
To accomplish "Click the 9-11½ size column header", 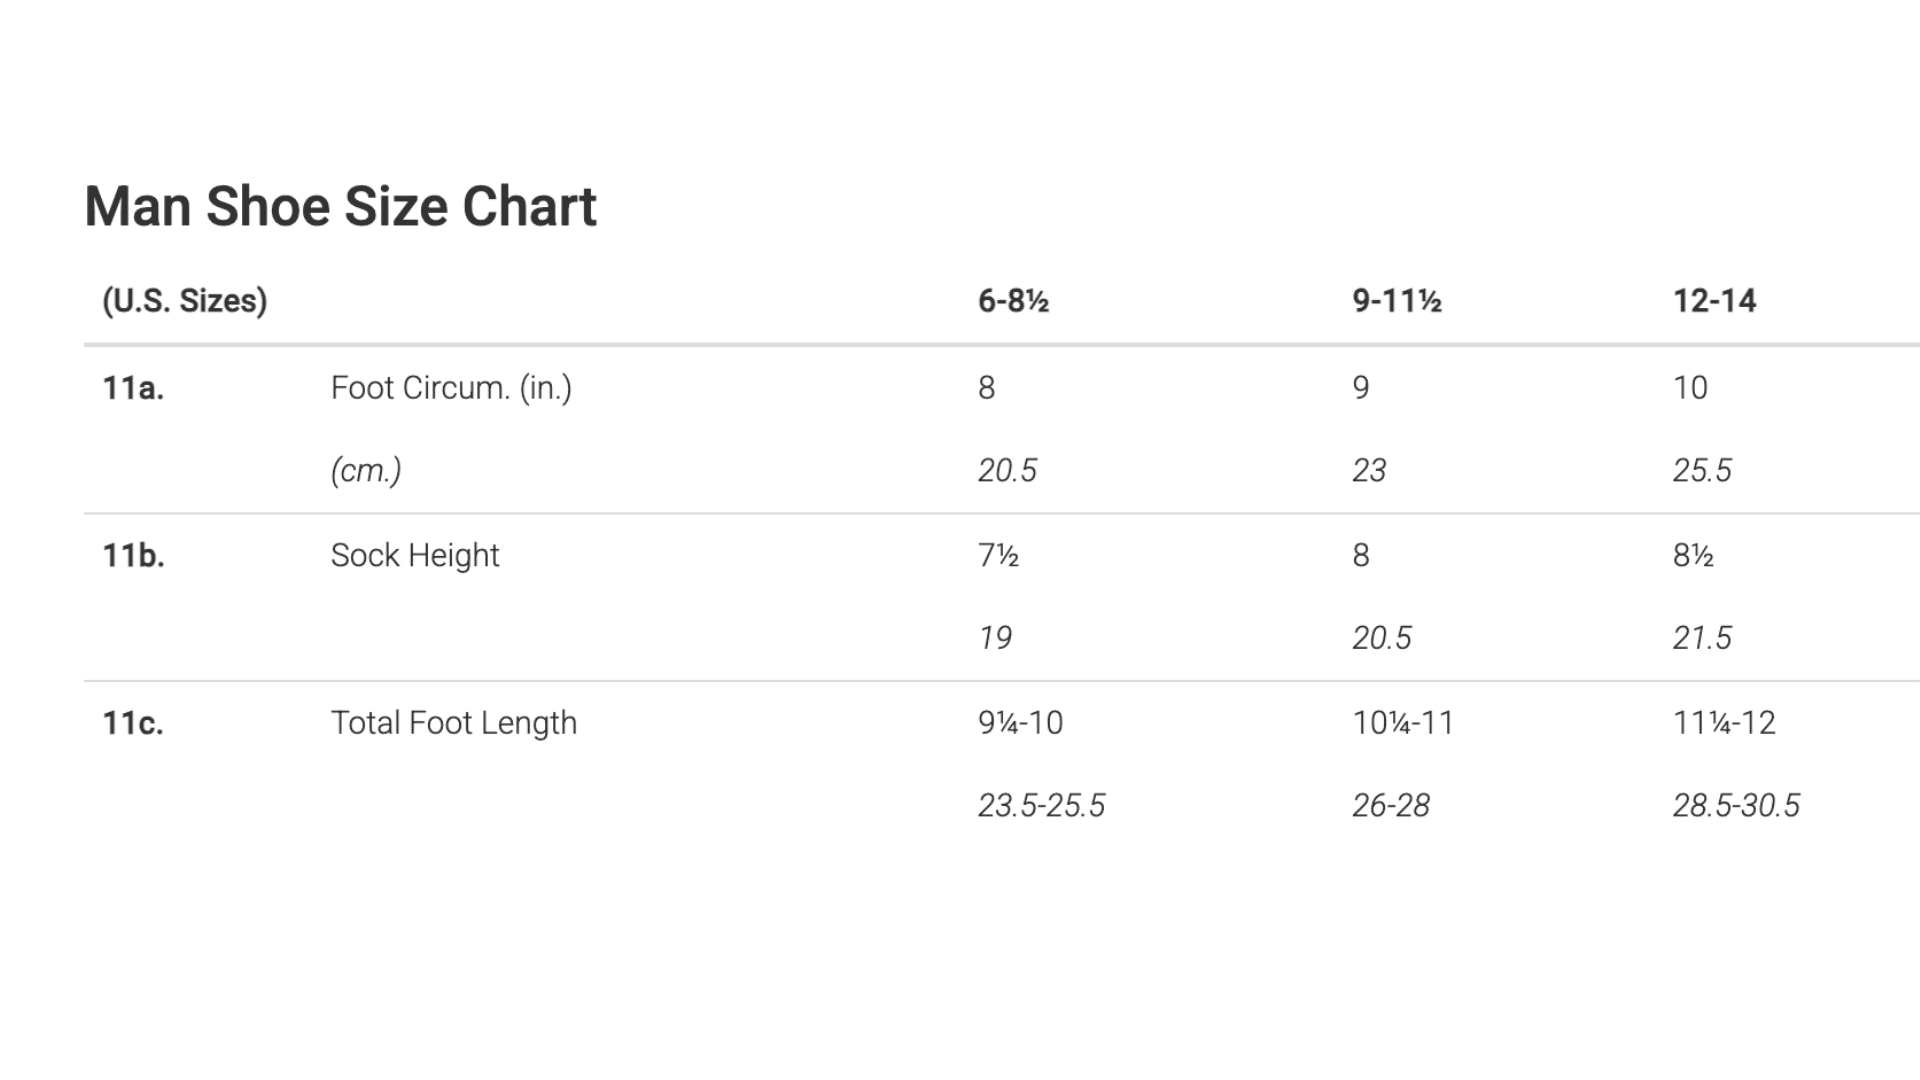I will click(x=1396, y=301).
